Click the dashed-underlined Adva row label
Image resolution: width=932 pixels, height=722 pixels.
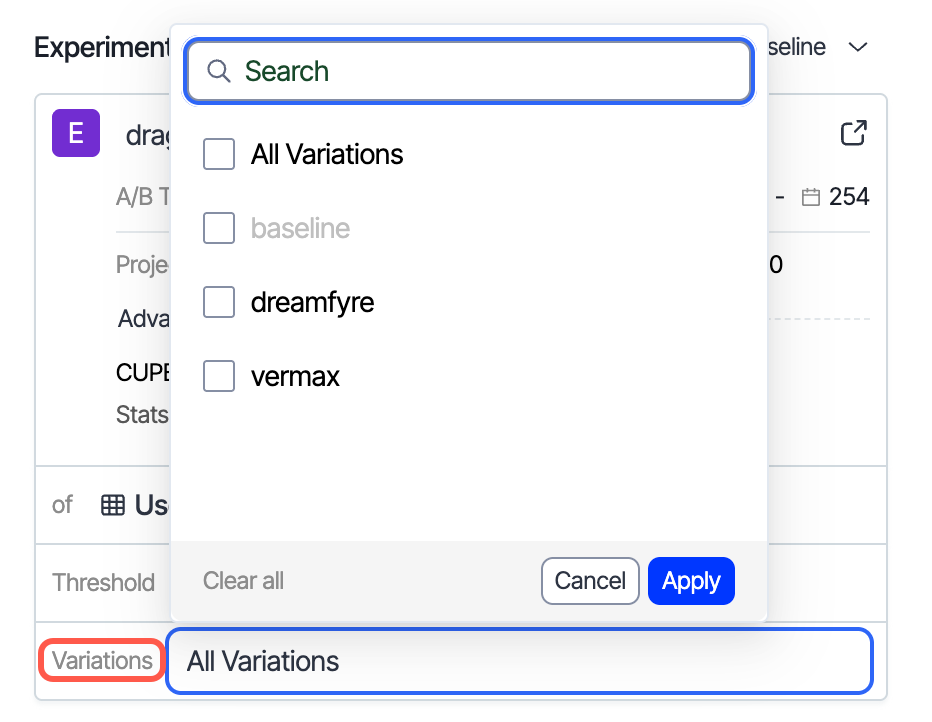click(144, 319)
